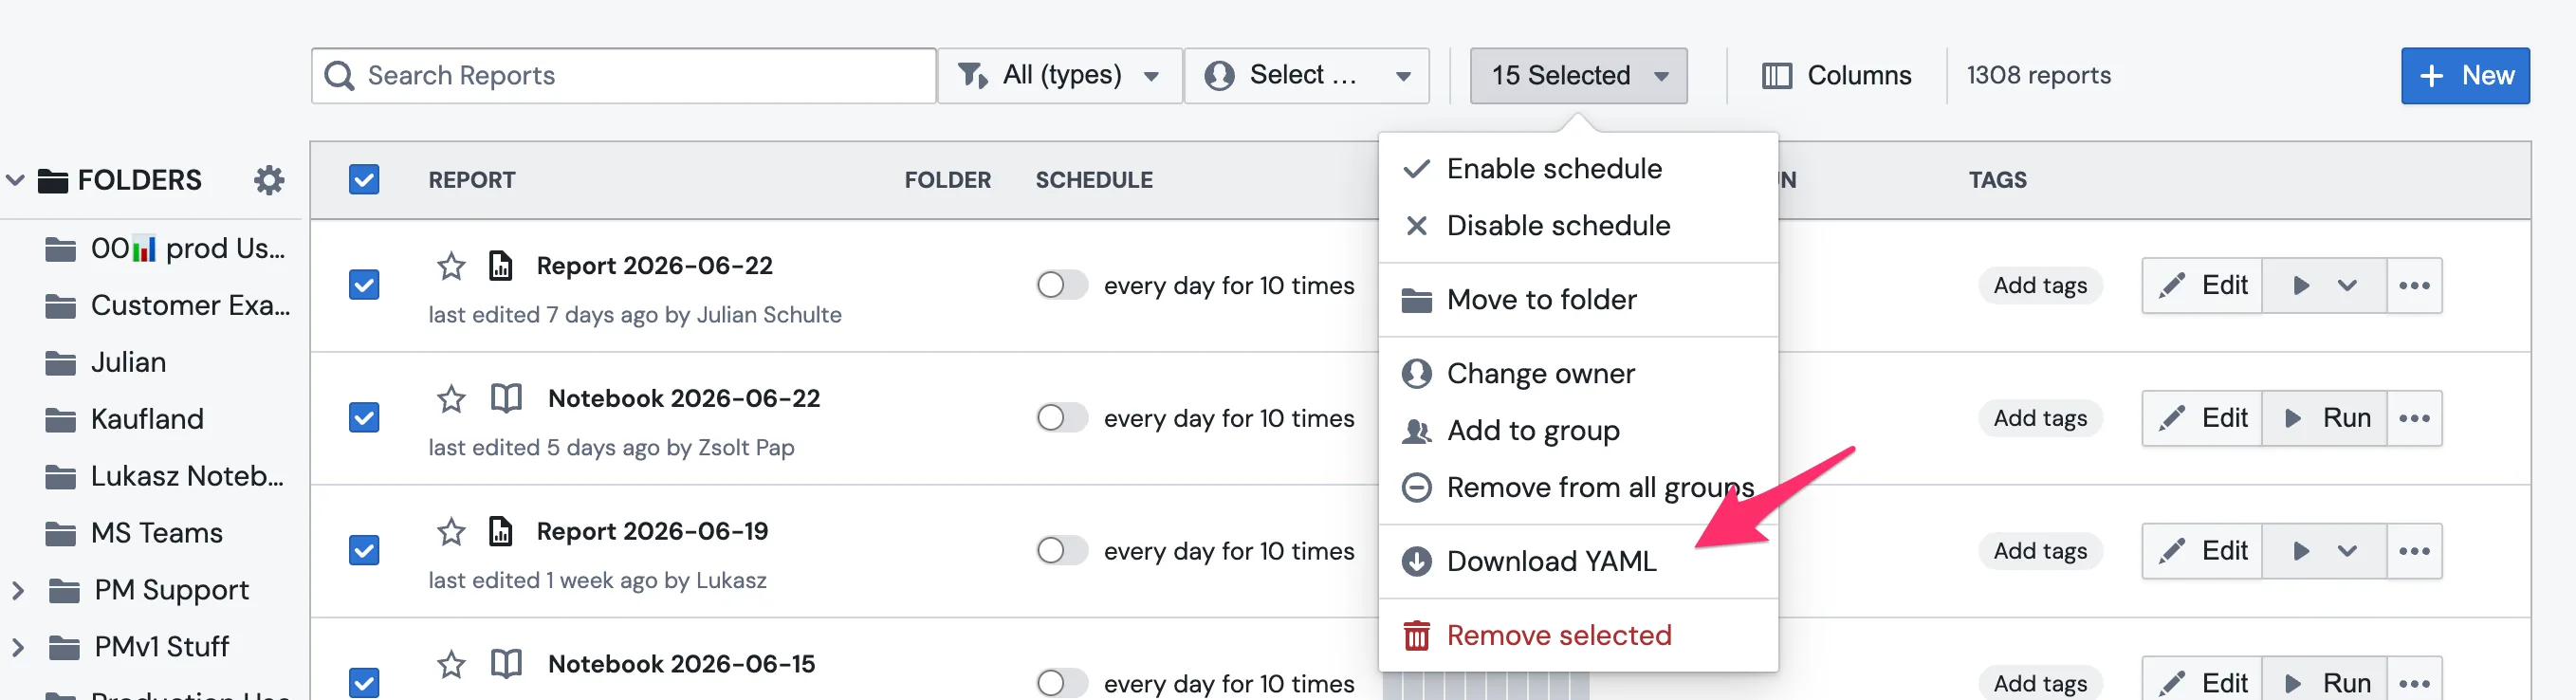The width and height of the screenshot is (2576, 700).
Task: Select Add to group menu item
Action: [1578, 431]
